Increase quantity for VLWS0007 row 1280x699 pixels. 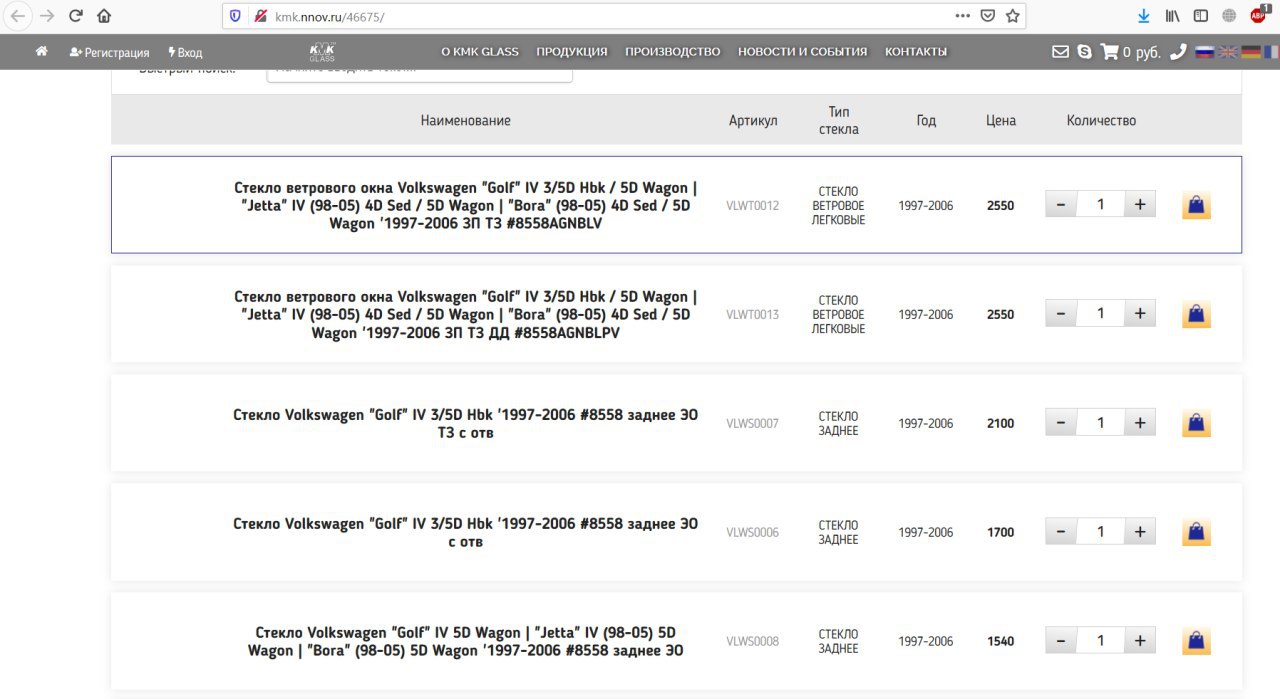click(1139, 423)
